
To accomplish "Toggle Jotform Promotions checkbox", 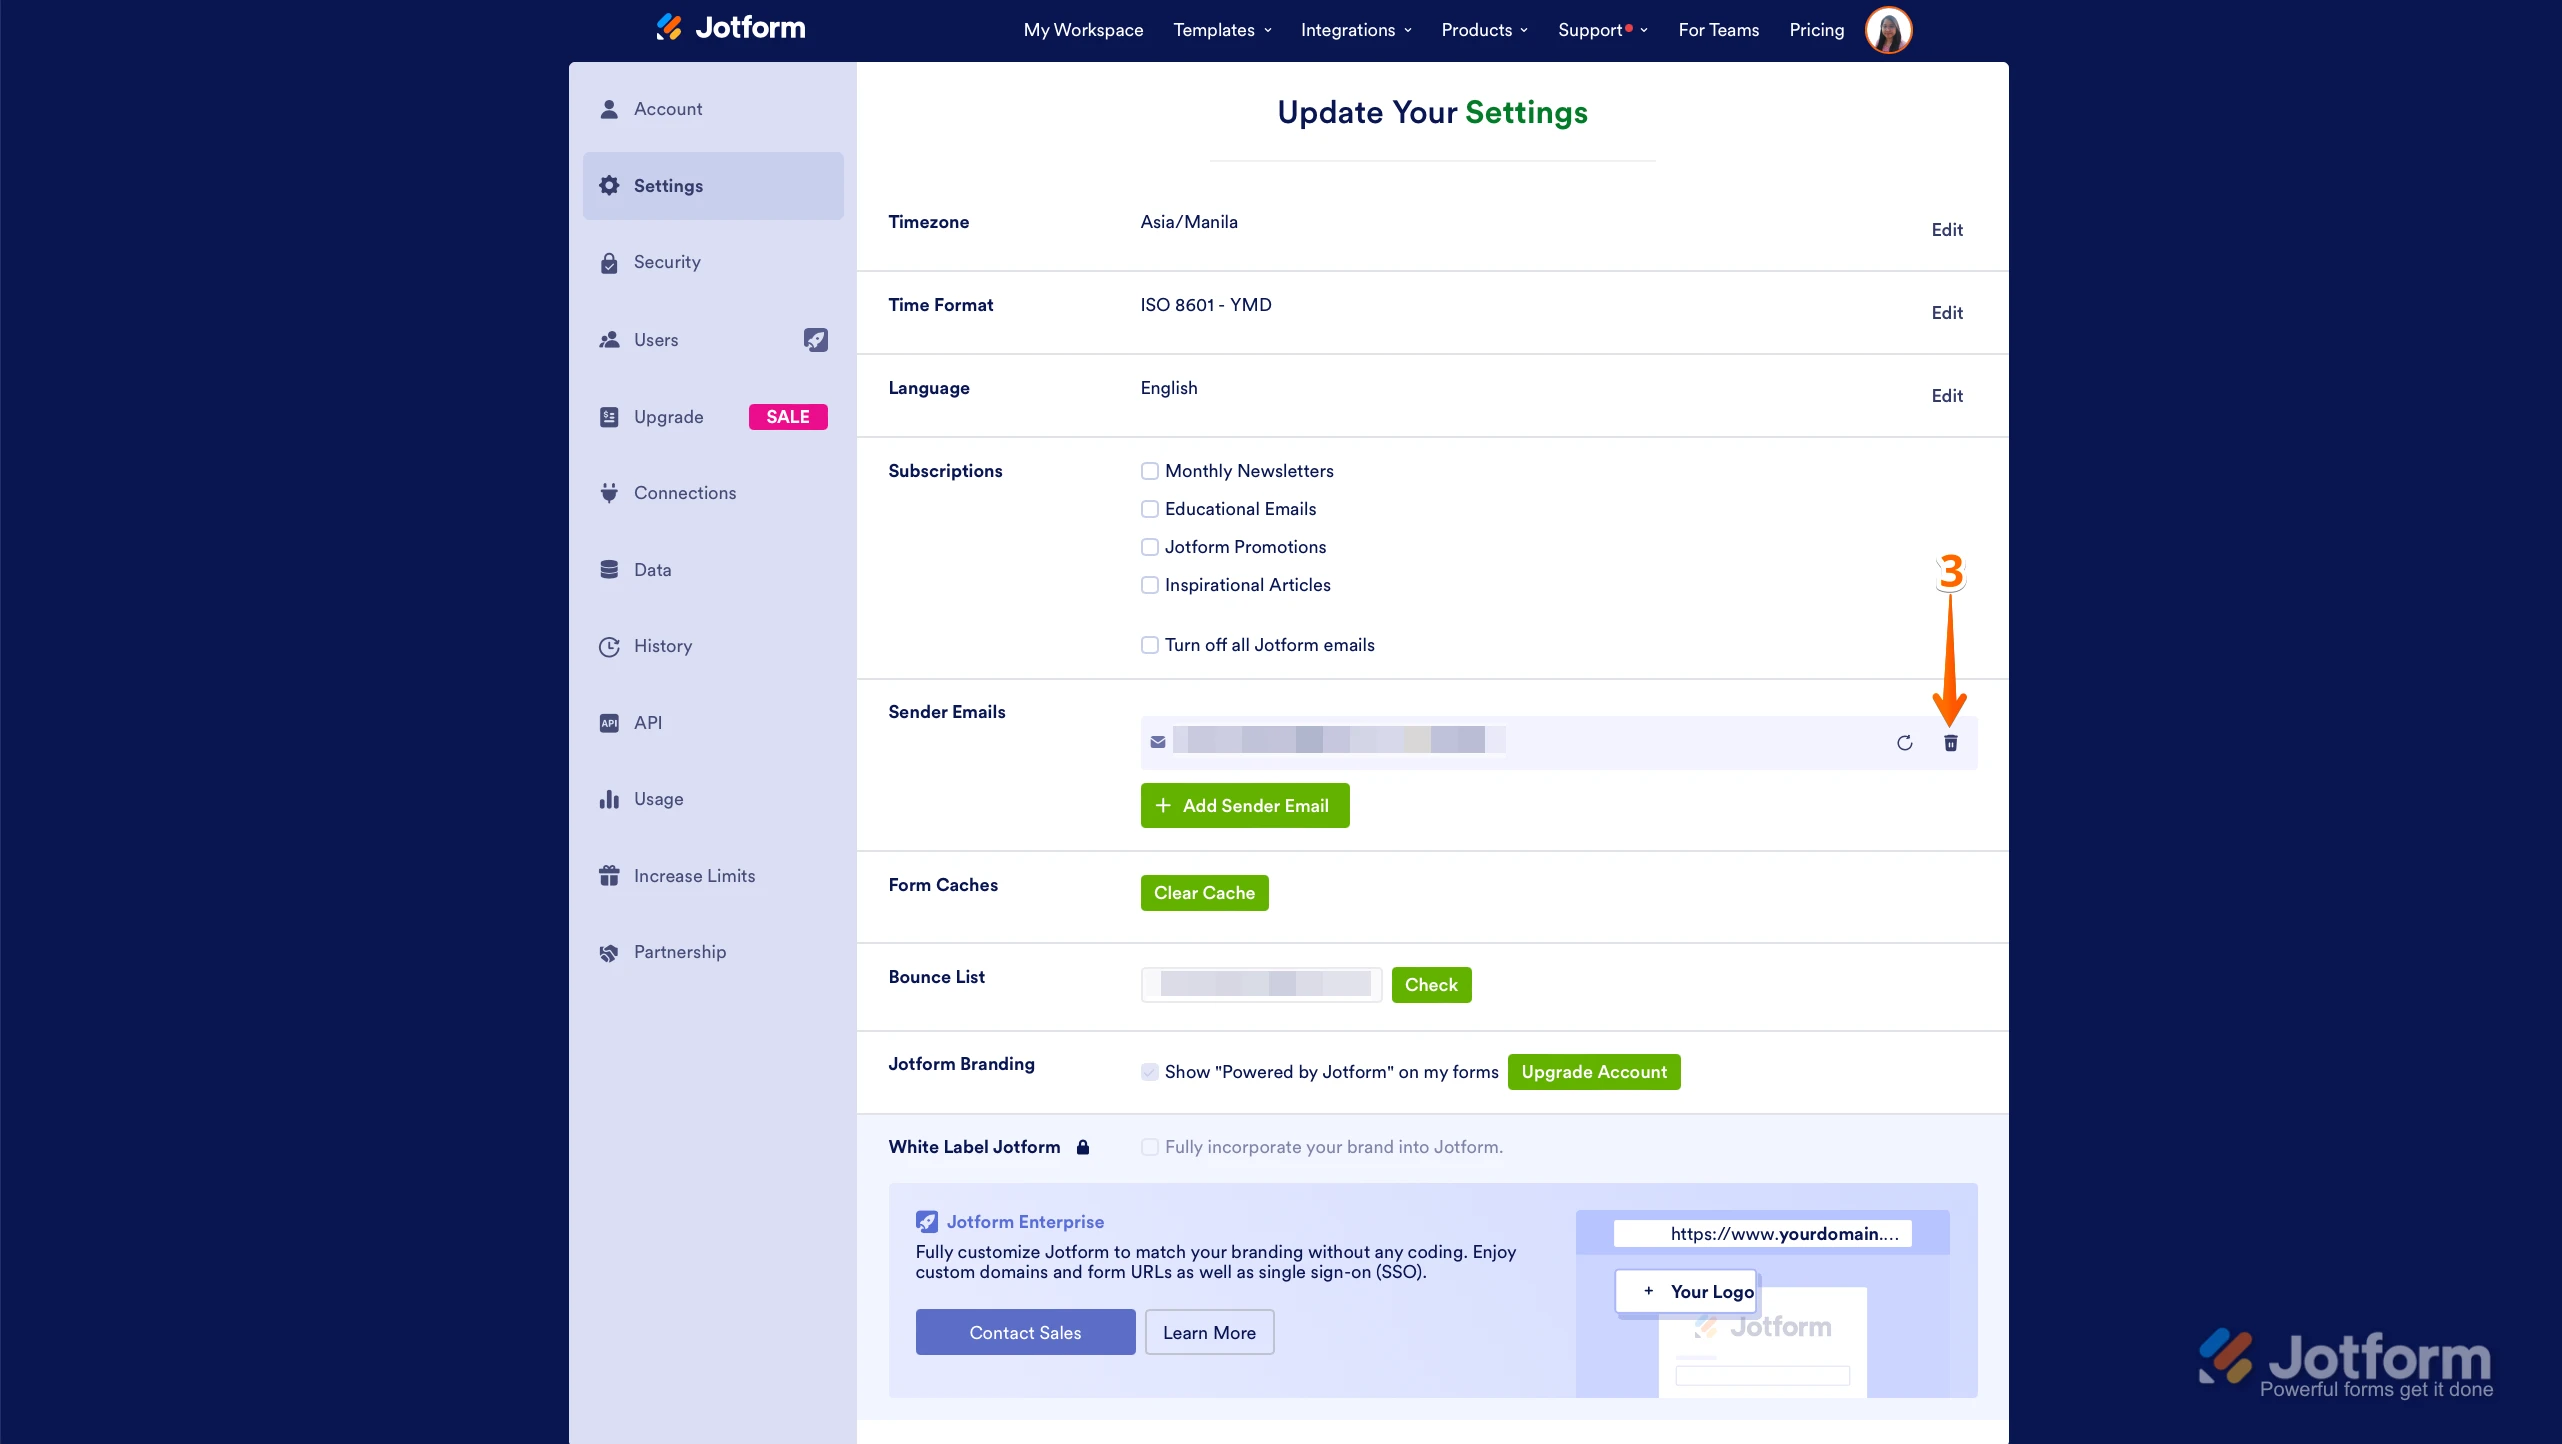I will 1150,547.
